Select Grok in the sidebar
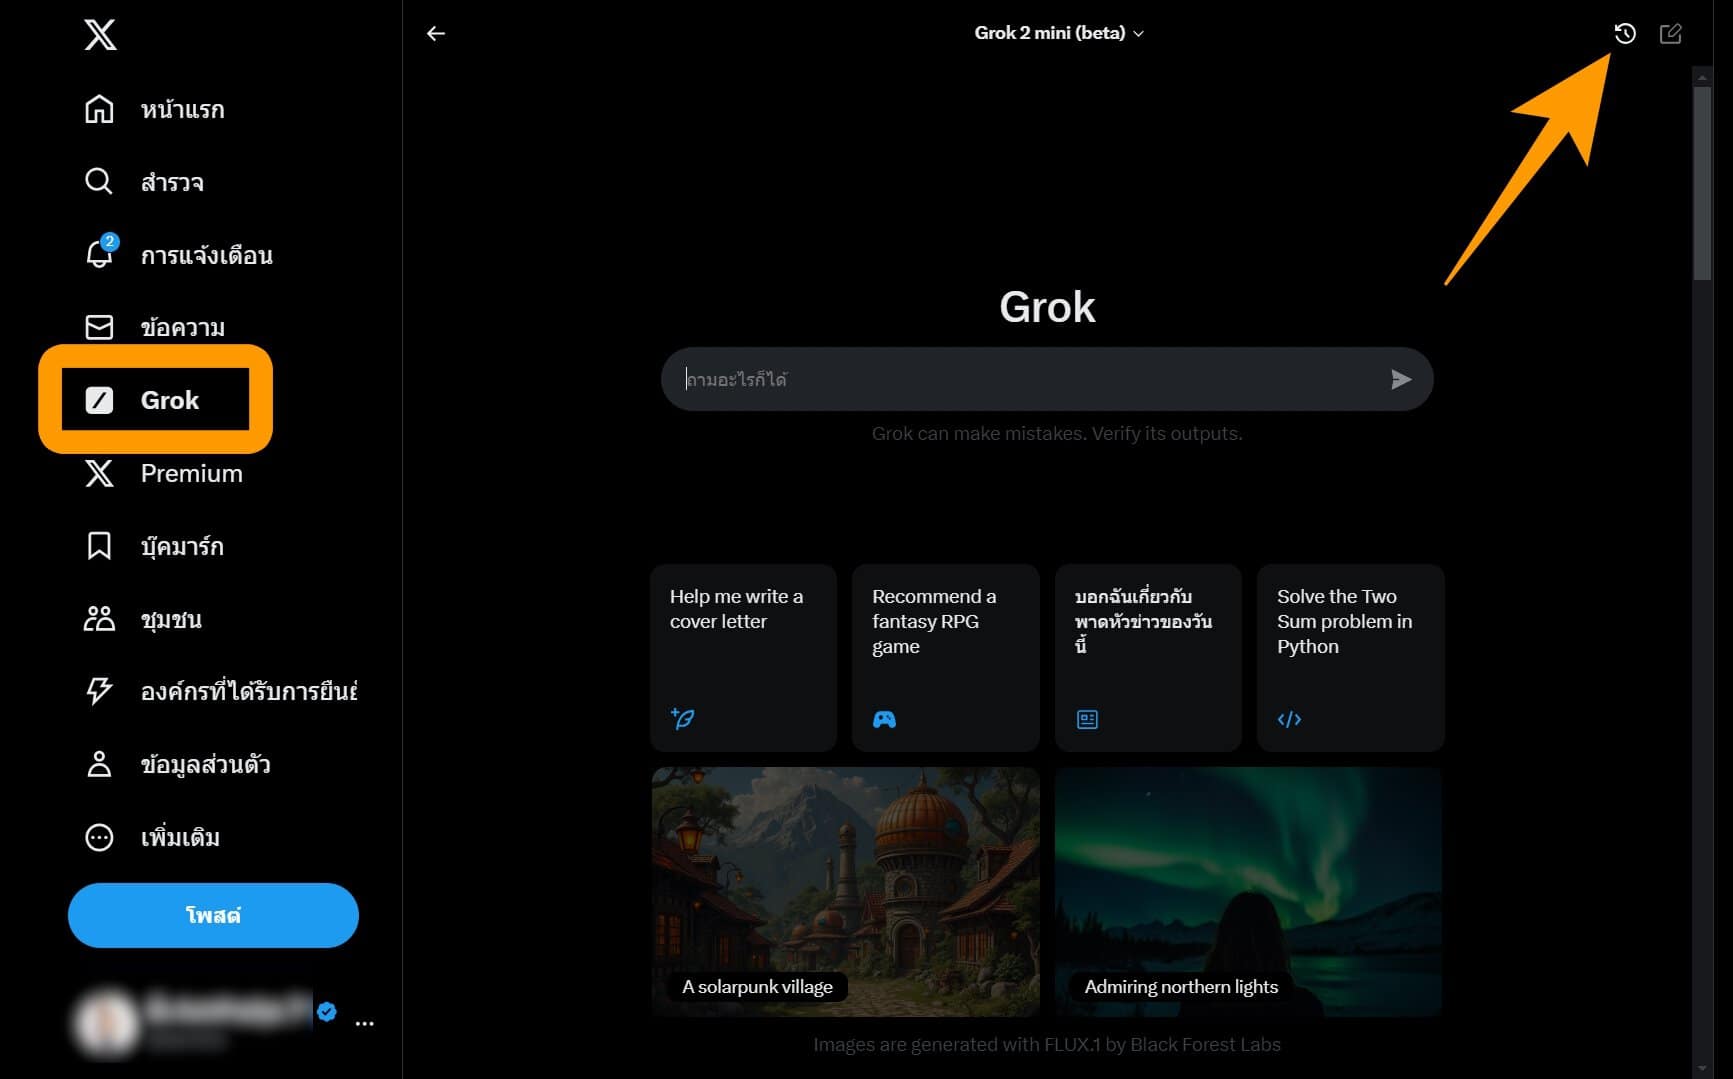Image resolution: width=1733 pixels, height=1079 pixels. (155, 400)
